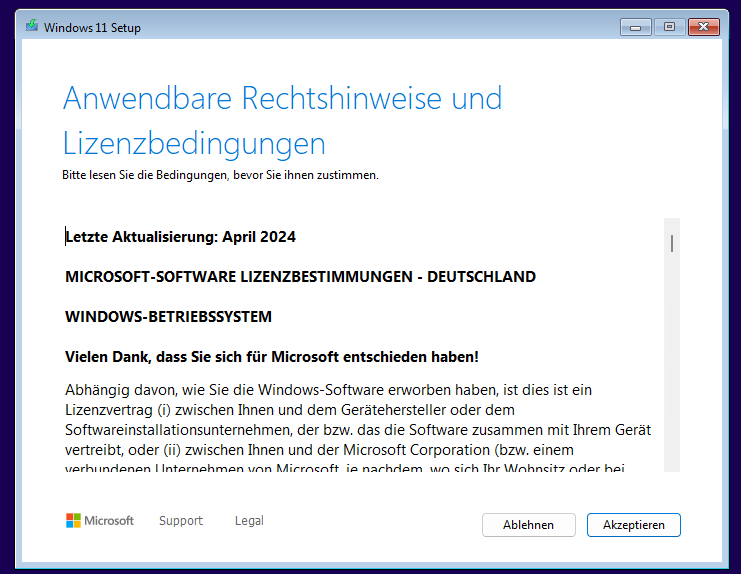
Task: Click 'Bitte lesen Sie die Bedingungen' subtitle
Action: (x=221, y=175)
